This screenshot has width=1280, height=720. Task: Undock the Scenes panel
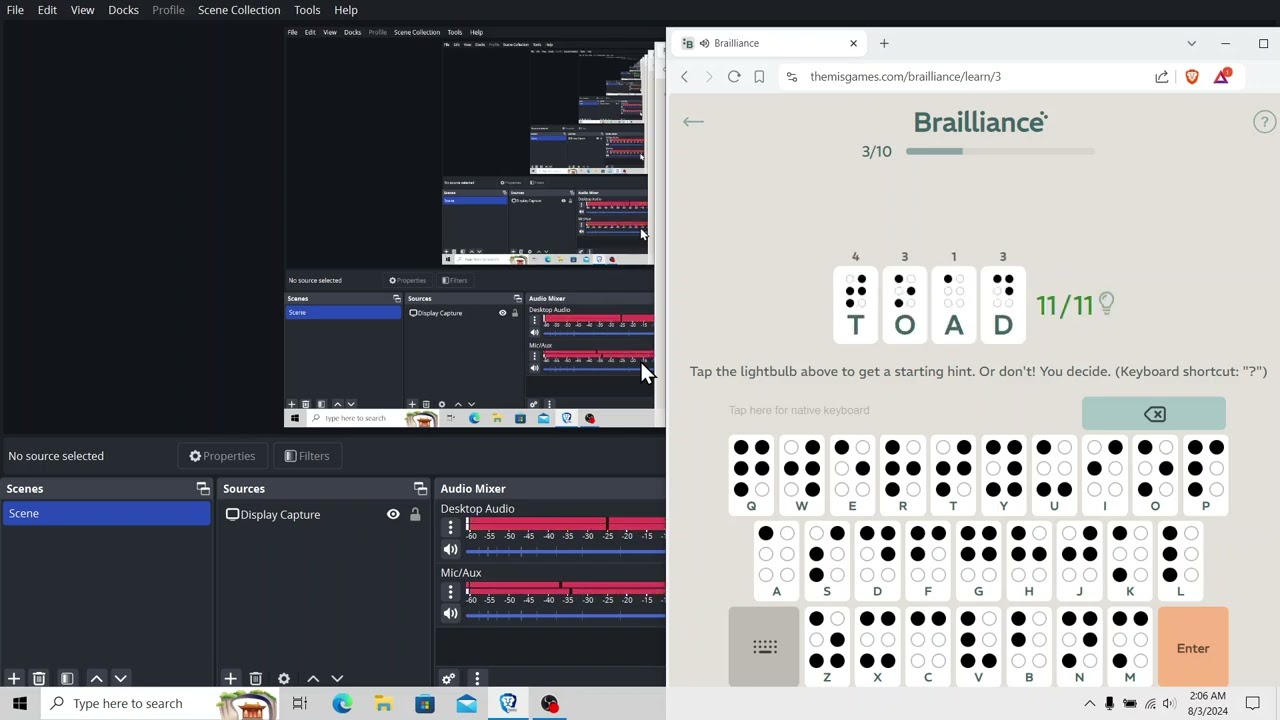click(x=203, y=488)
